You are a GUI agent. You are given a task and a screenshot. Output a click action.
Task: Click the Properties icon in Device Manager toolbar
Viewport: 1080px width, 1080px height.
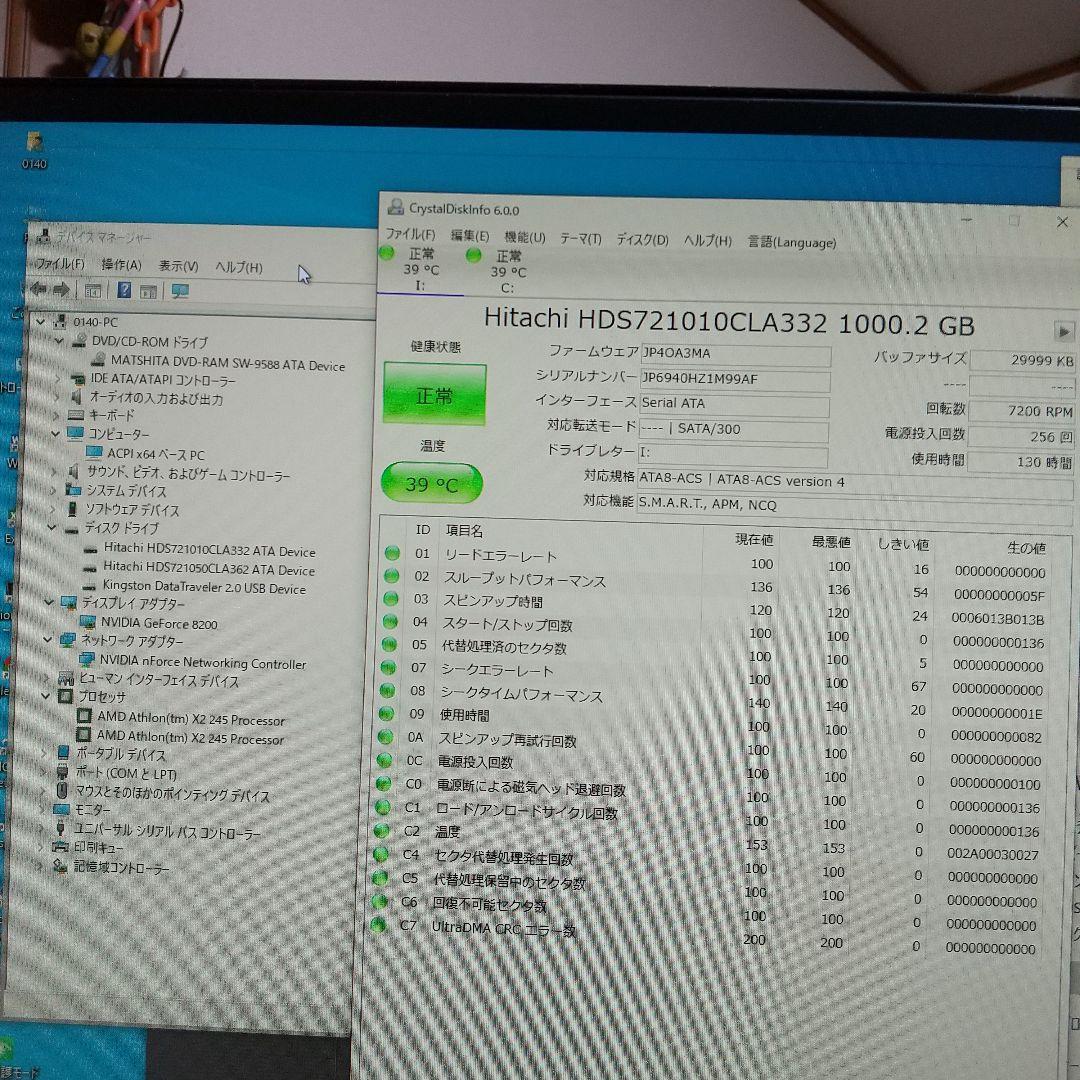pyautogui.click(x=91, y=290)
